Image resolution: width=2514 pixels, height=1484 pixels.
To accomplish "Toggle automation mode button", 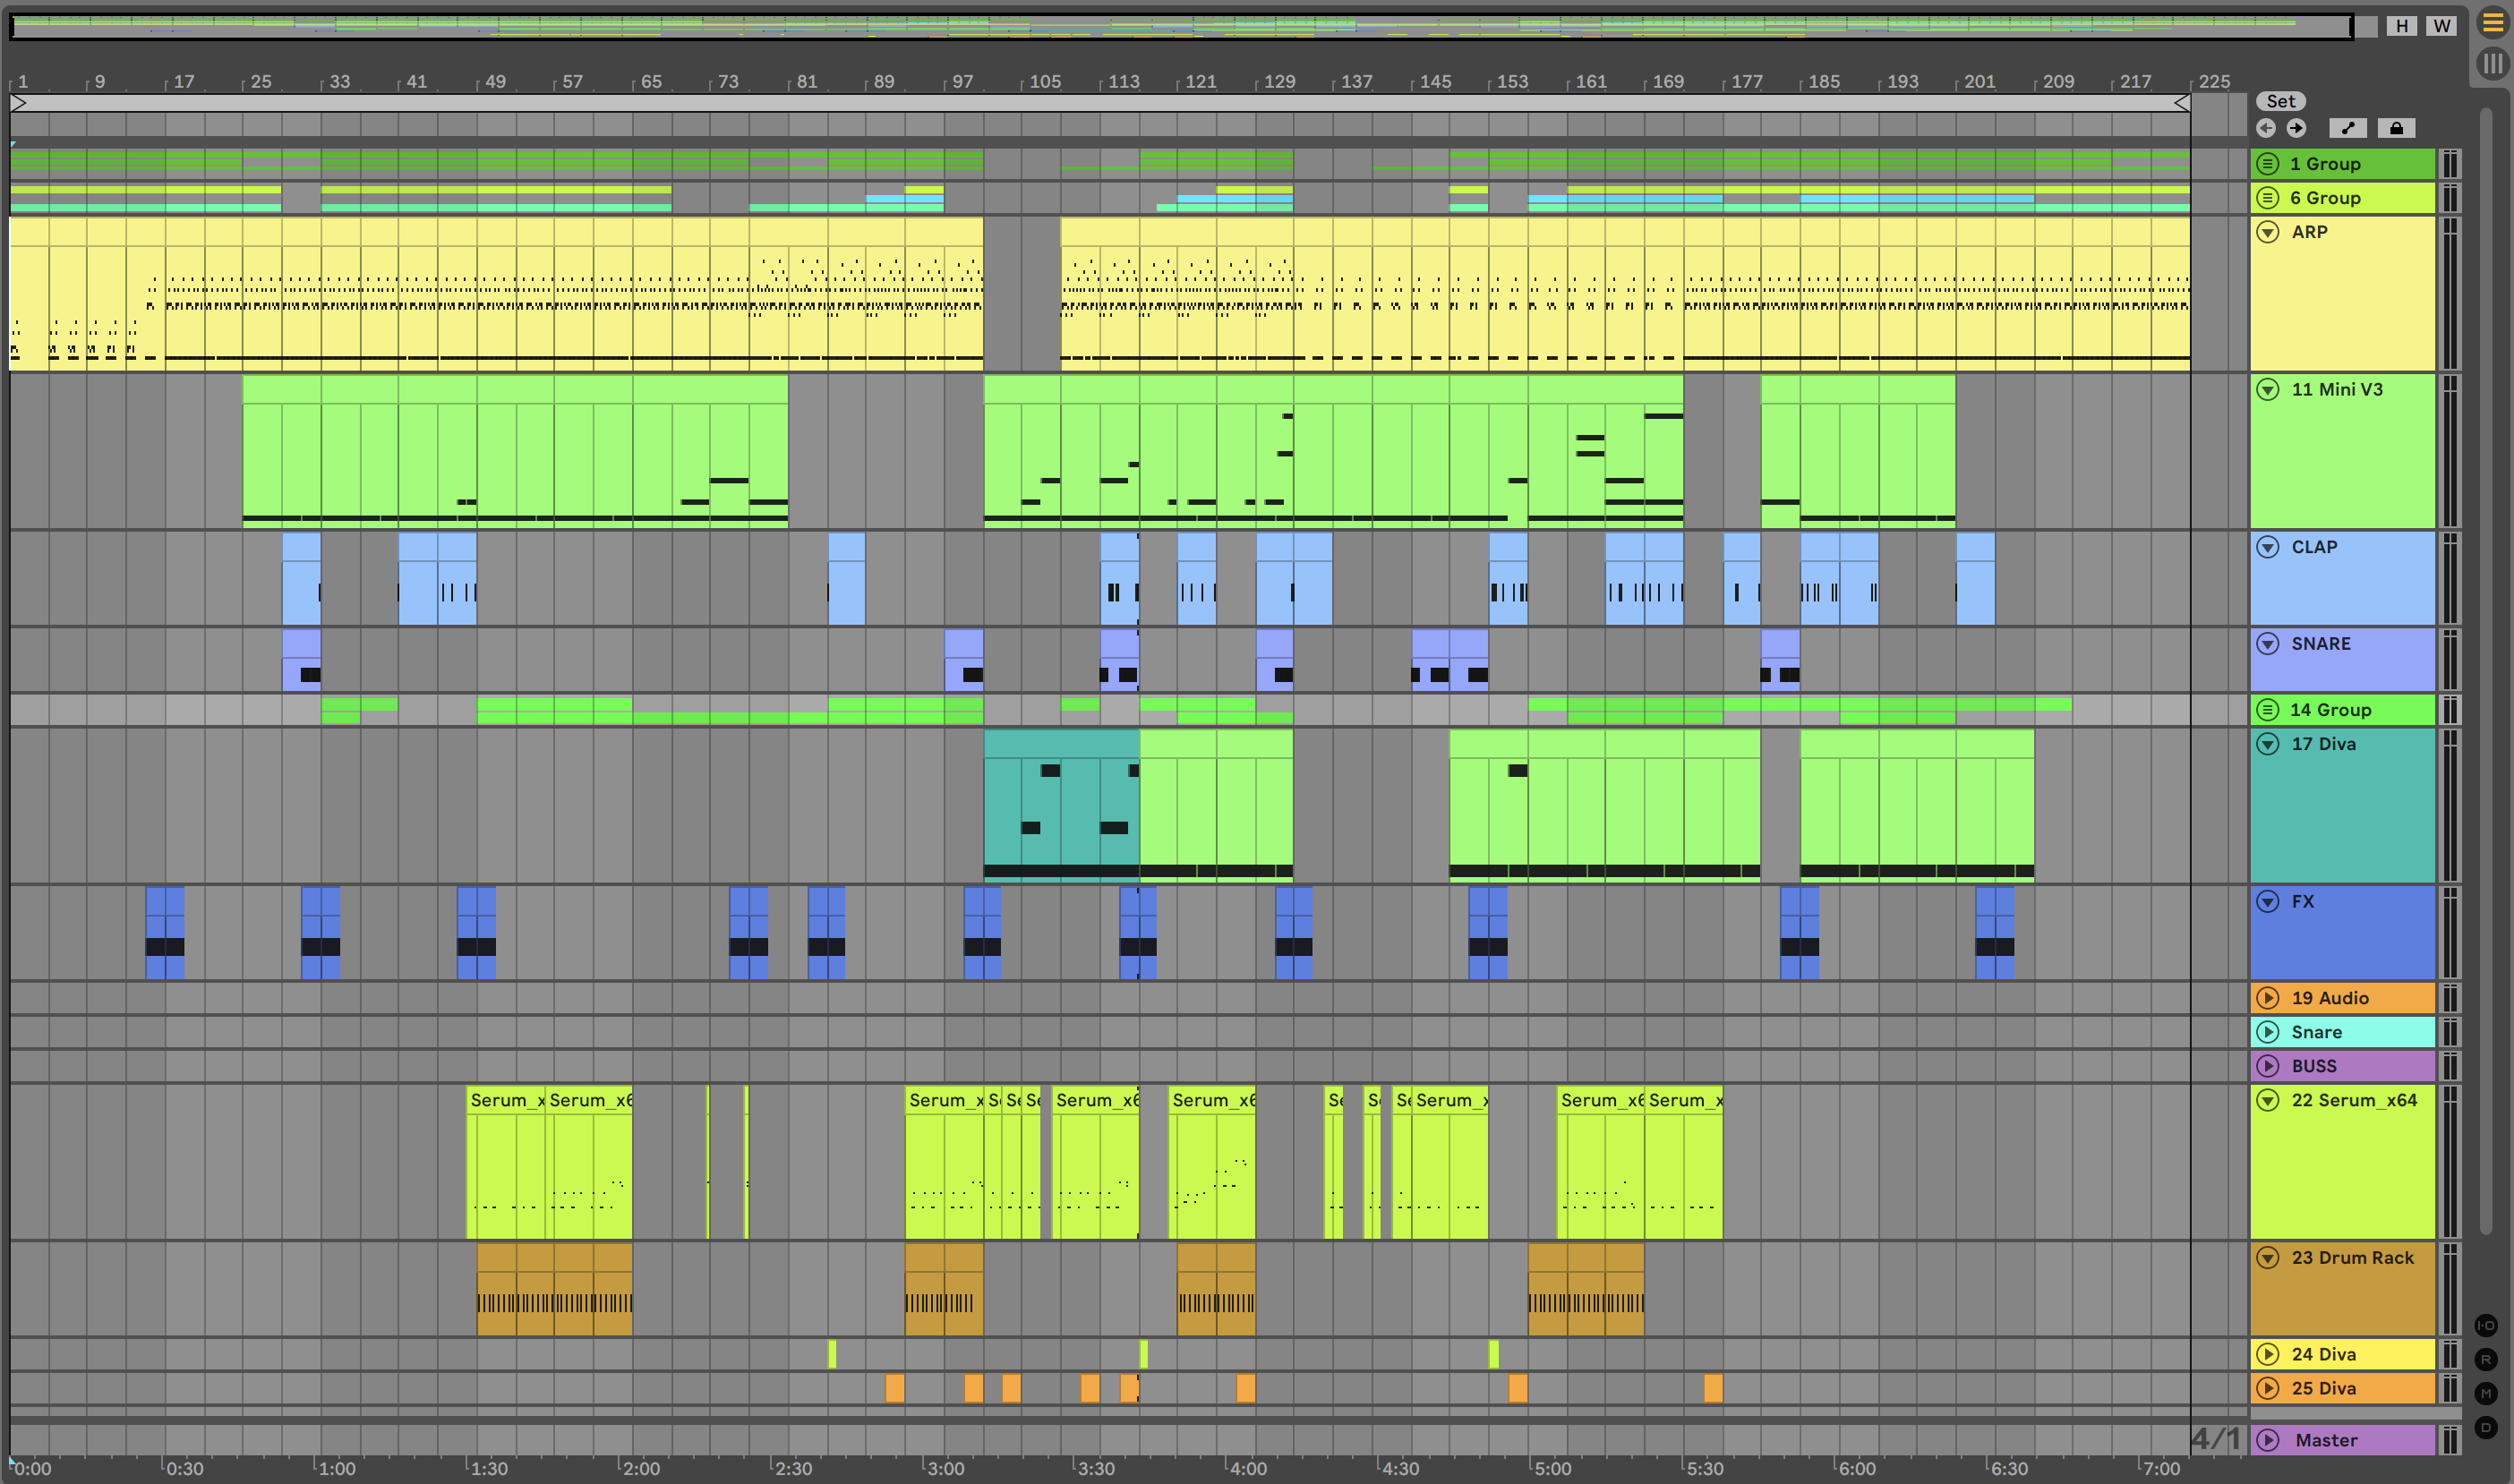I will [x=2347, y=128].
